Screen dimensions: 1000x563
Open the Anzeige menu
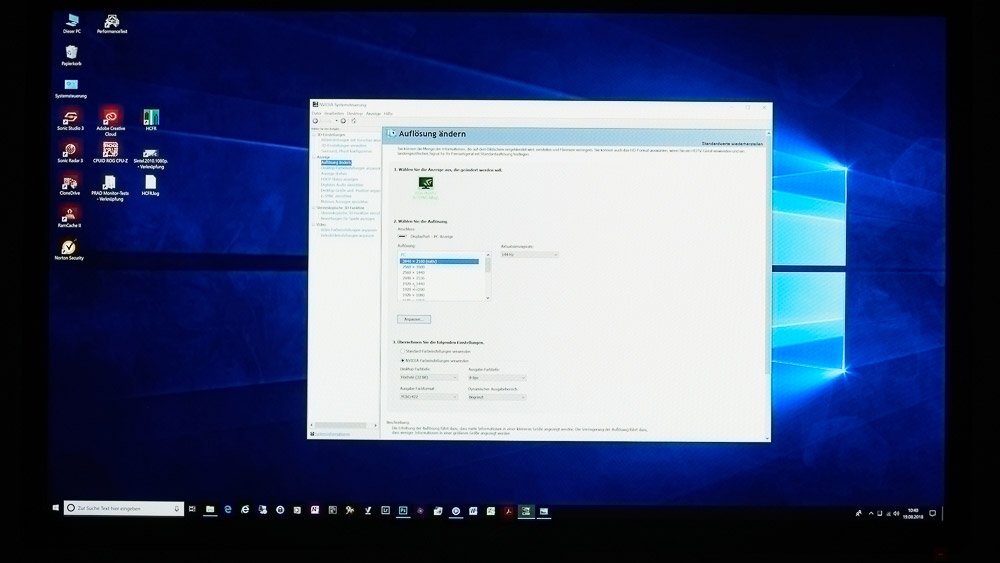click(x=373, y=113)
